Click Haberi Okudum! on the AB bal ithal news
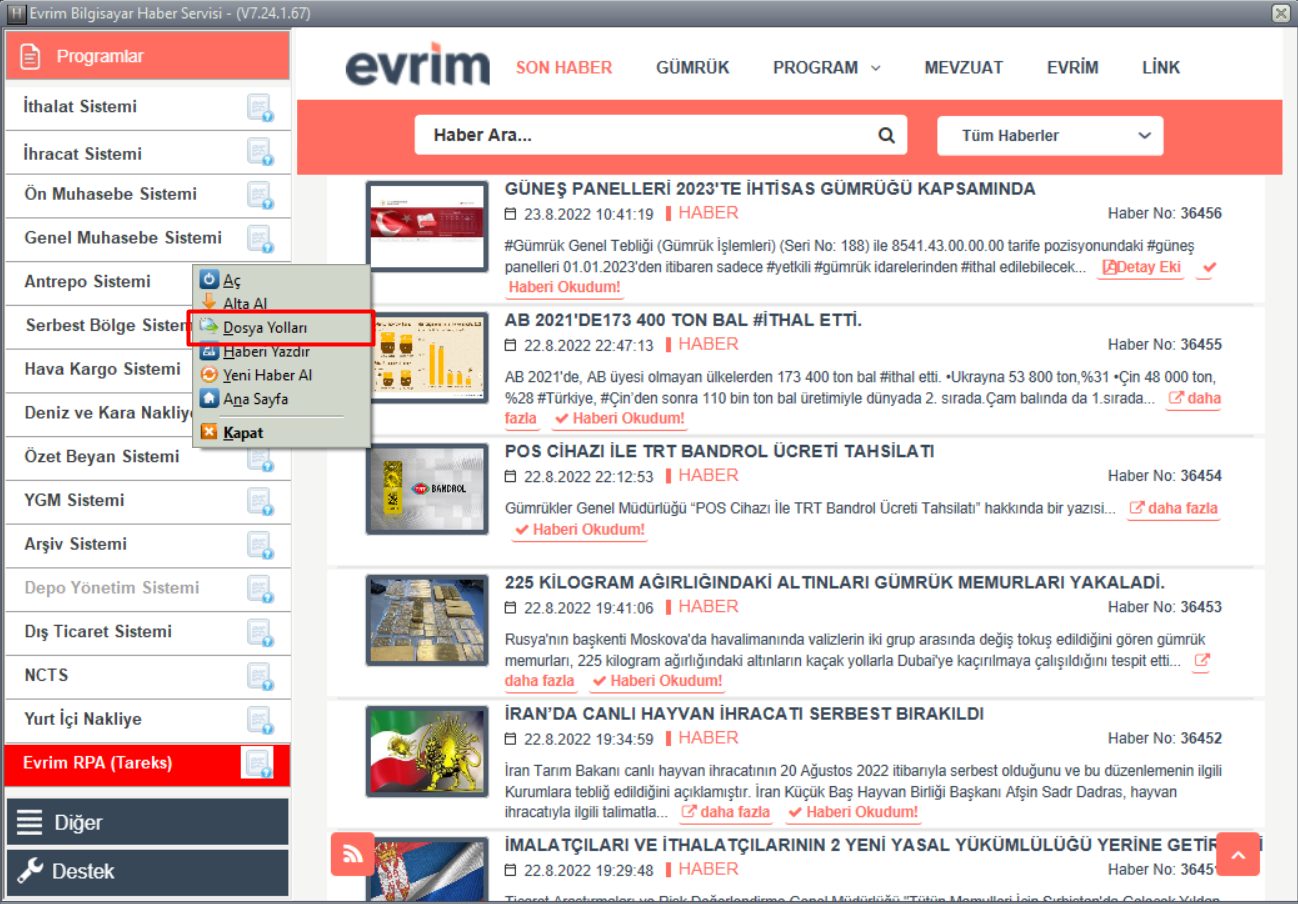The height and width of the screenshot is (904, 1298). point(620,418)
